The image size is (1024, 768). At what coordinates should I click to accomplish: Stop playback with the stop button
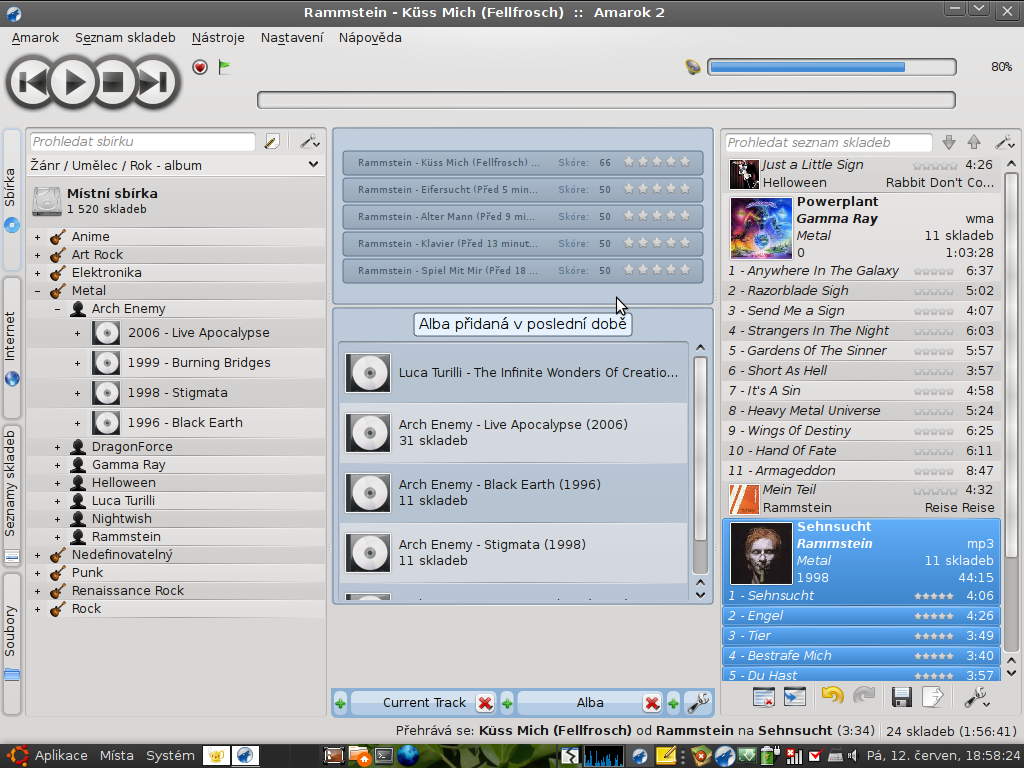point(114,82)
